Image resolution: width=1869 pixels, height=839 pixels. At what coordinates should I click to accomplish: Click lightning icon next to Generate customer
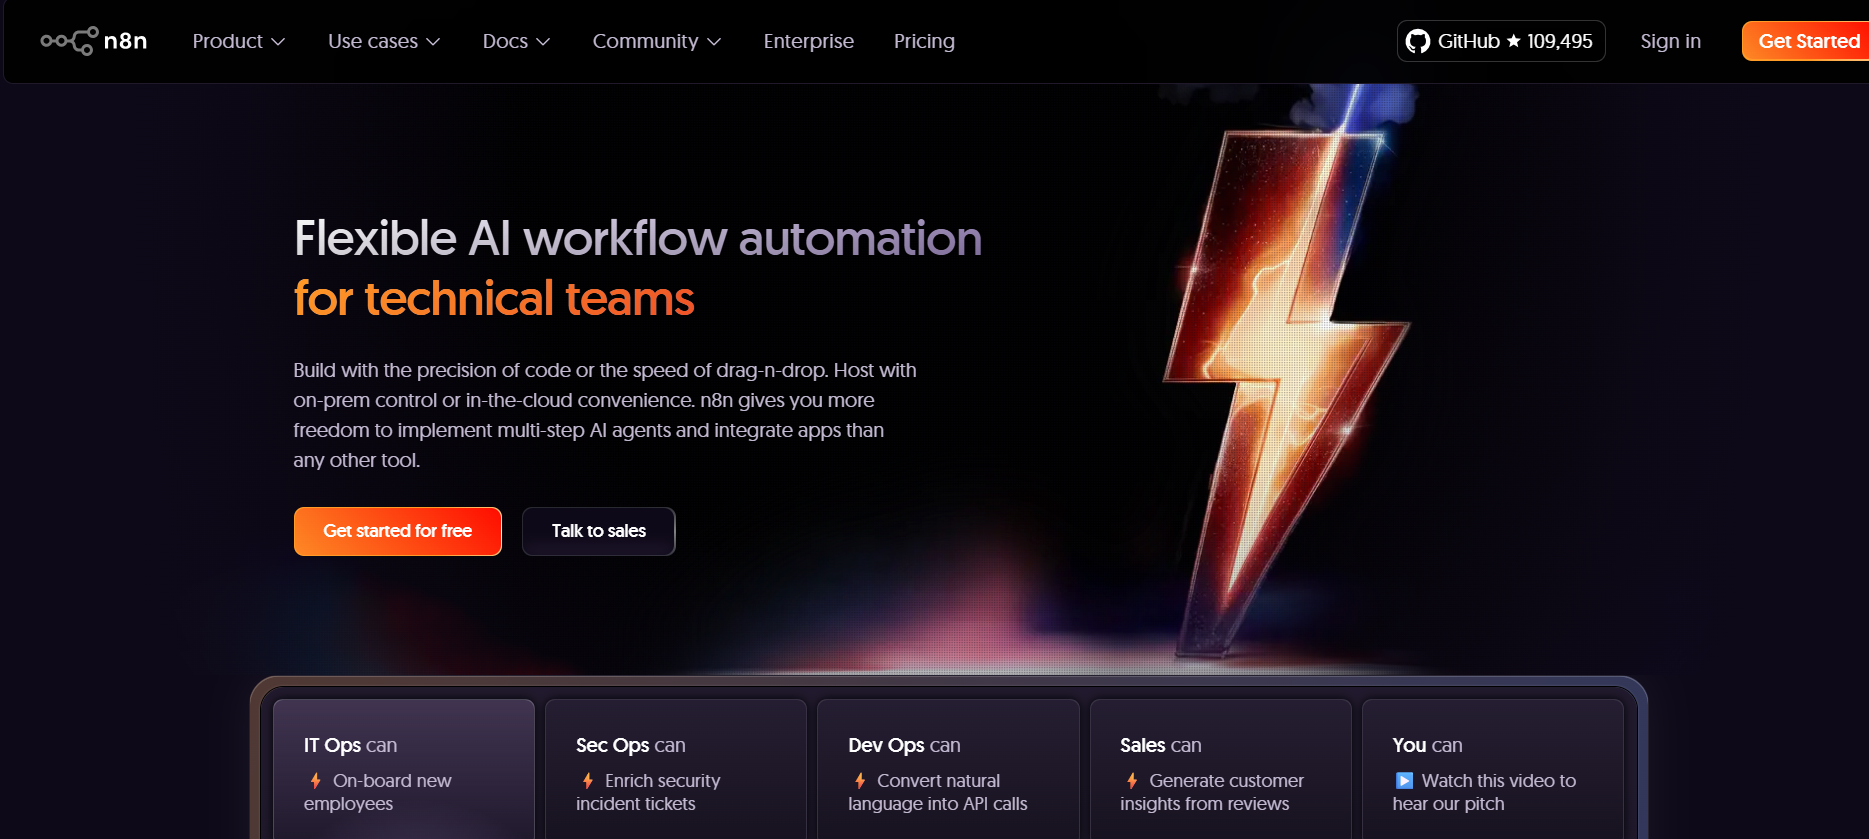pyautogui.click(x=1131, y=781)
